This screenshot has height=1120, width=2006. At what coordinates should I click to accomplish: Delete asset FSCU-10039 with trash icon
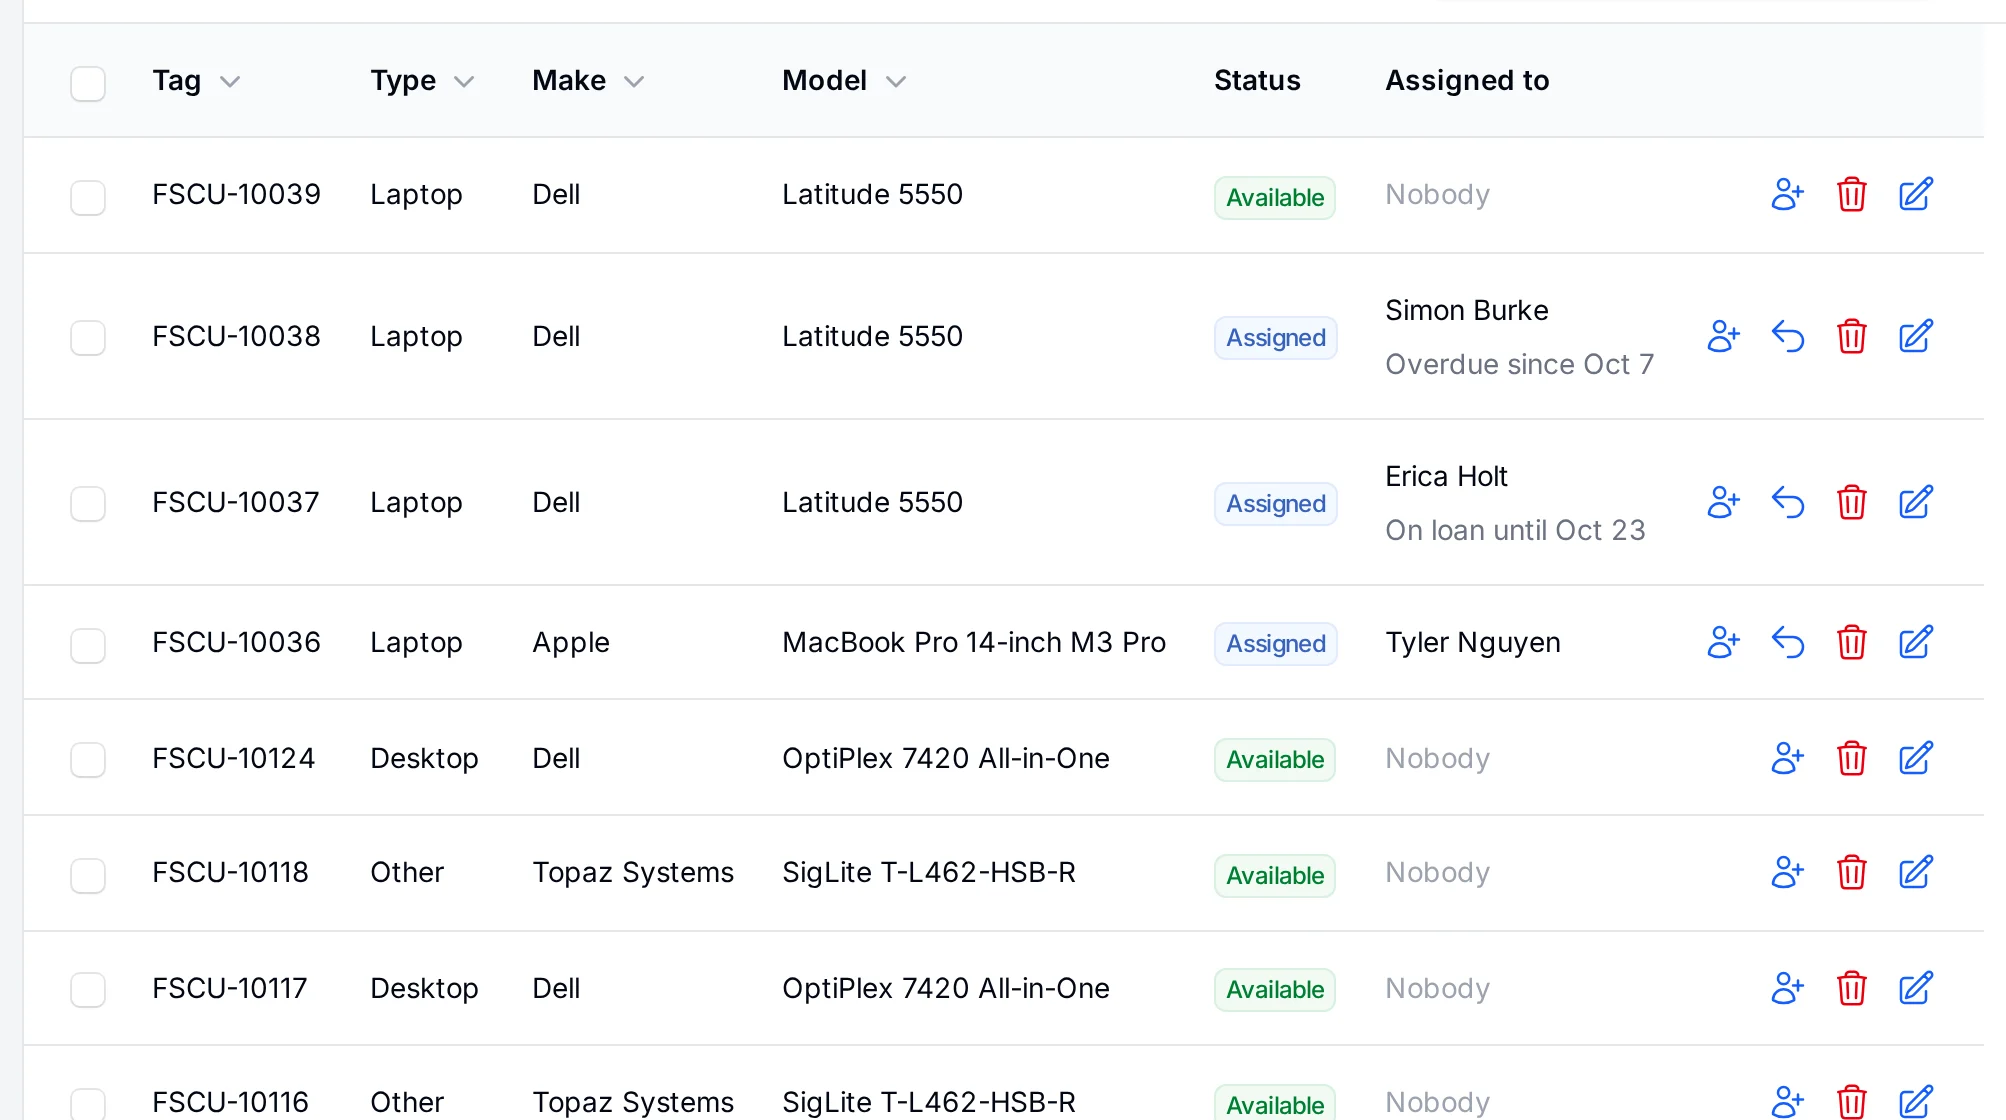pos(1851,194)
